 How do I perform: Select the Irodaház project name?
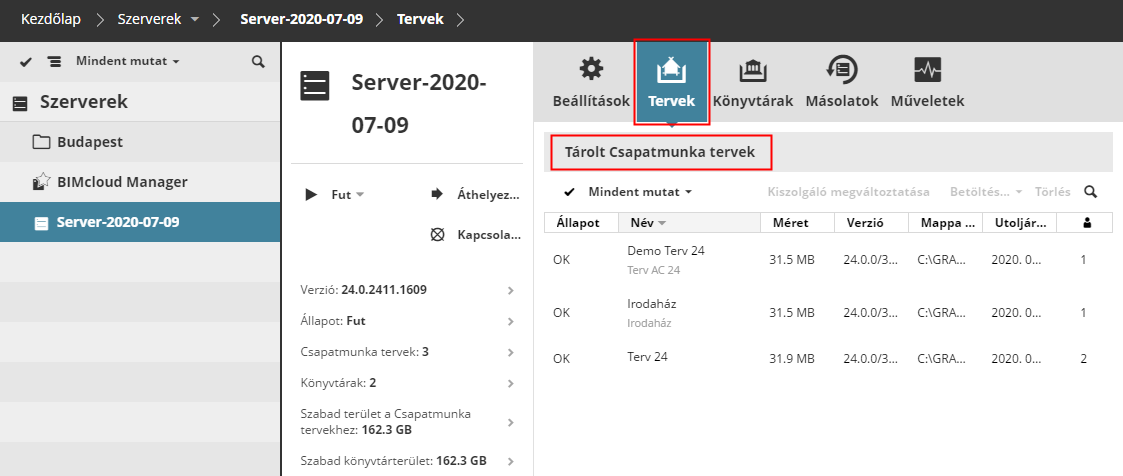coord(652,304)
